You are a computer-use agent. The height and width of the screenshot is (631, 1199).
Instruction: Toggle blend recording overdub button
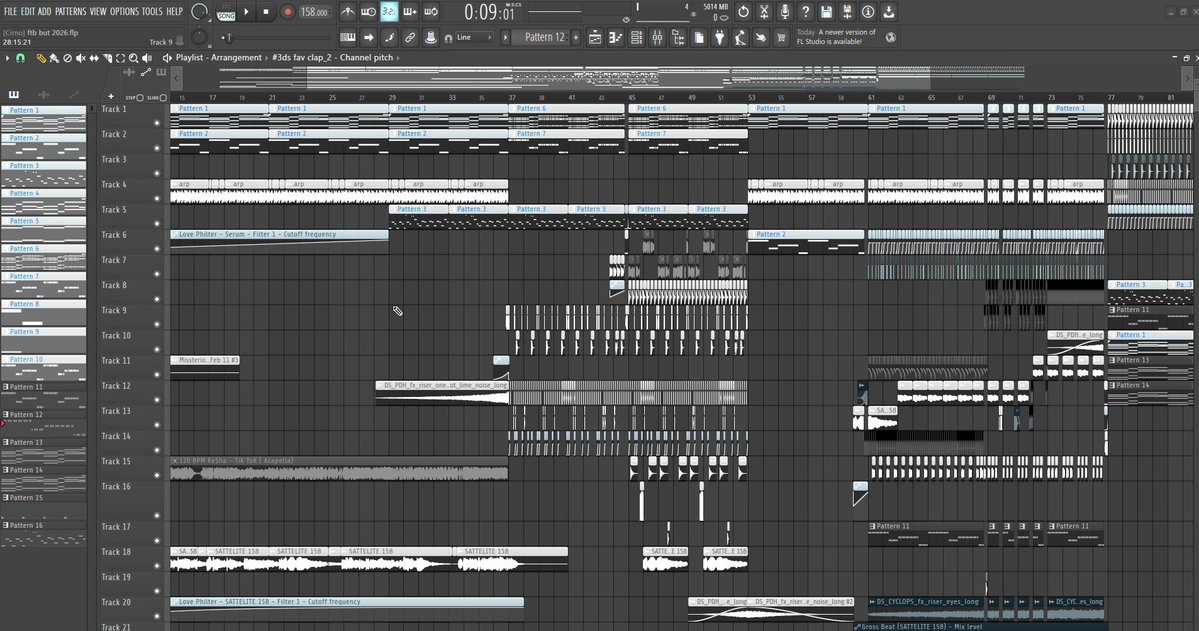pos(410,11)
